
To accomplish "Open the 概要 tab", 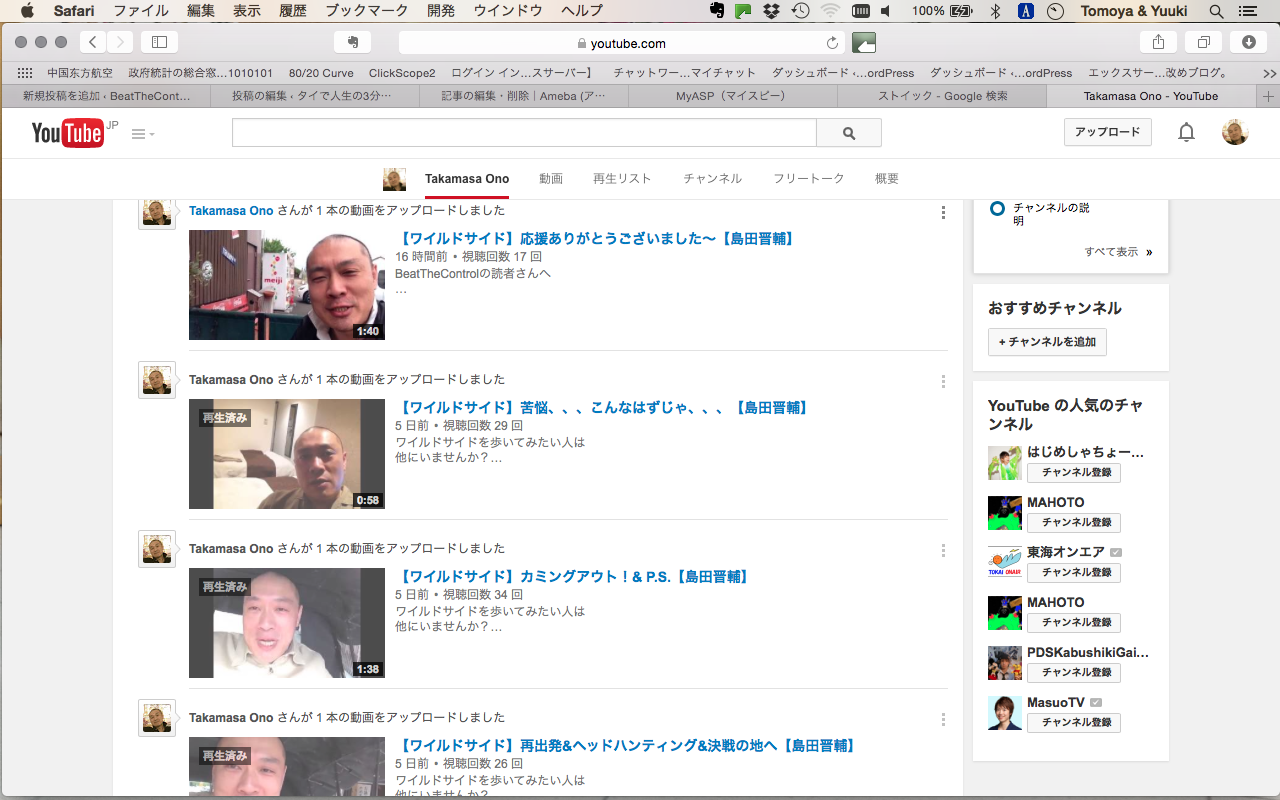I will tap(887, 178).
